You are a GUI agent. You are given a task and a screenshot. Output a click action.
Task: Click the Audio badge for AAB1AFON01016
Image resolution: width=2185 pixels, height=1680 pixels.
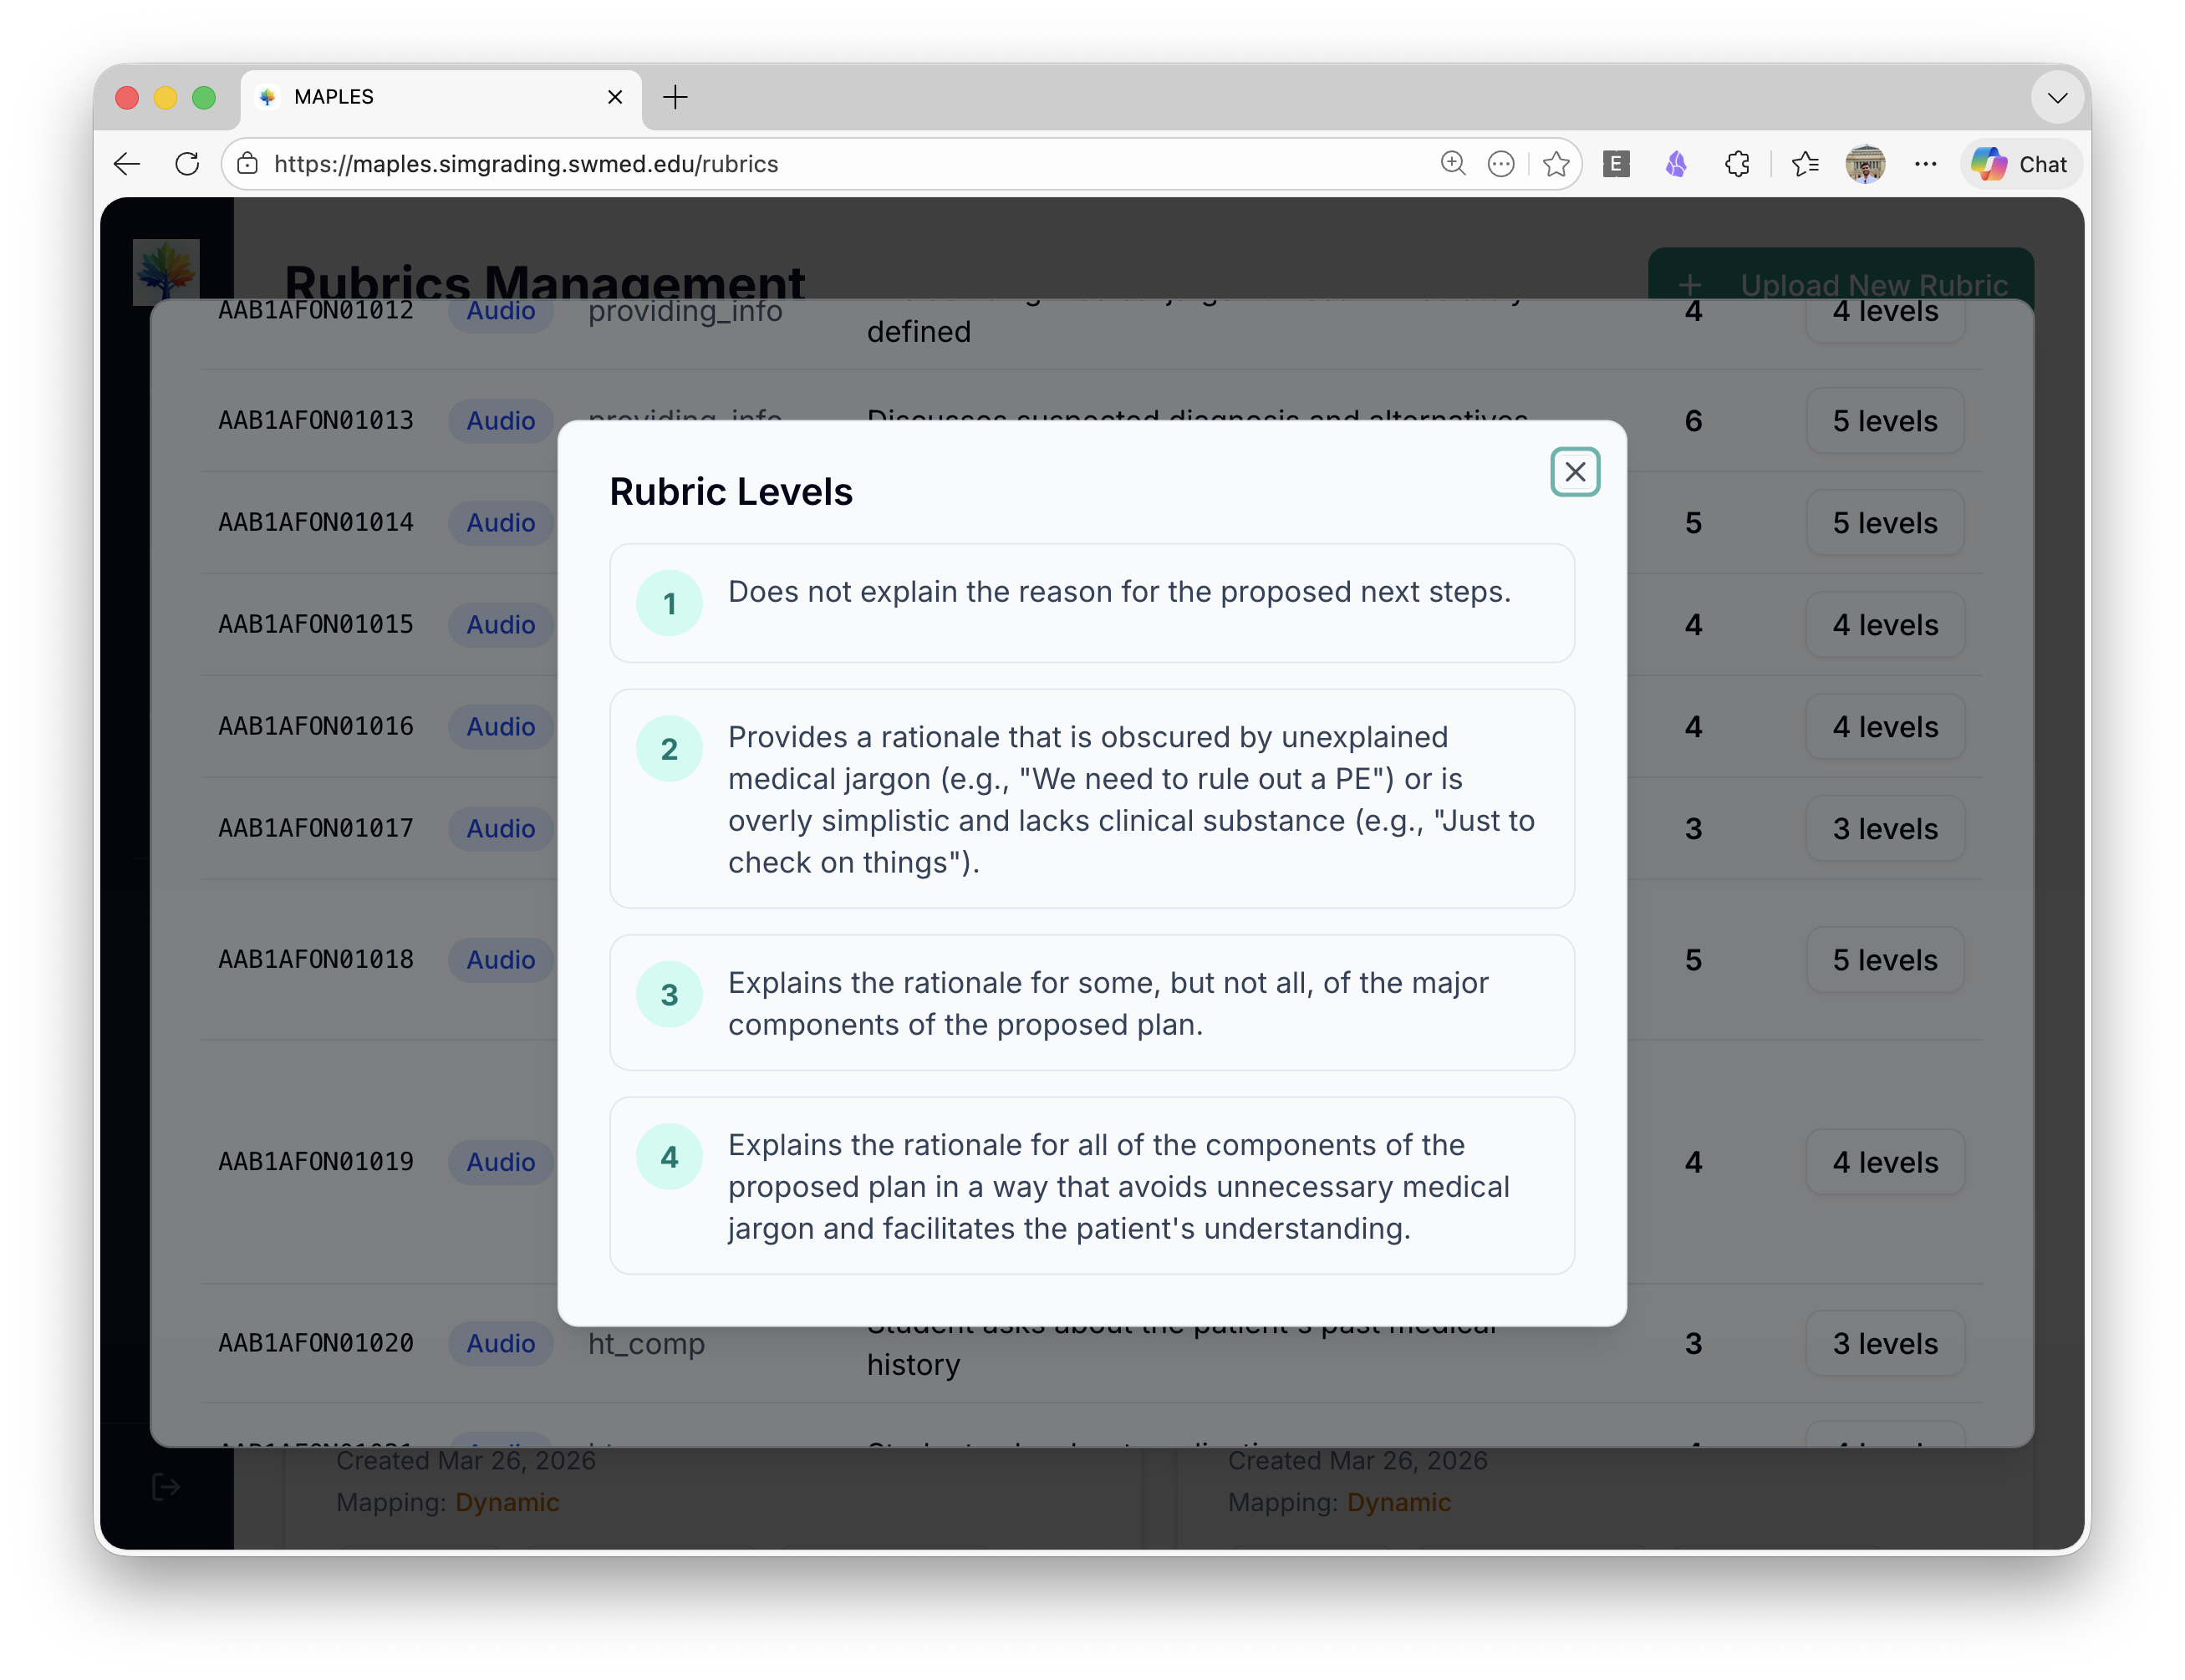click(500, 727)
